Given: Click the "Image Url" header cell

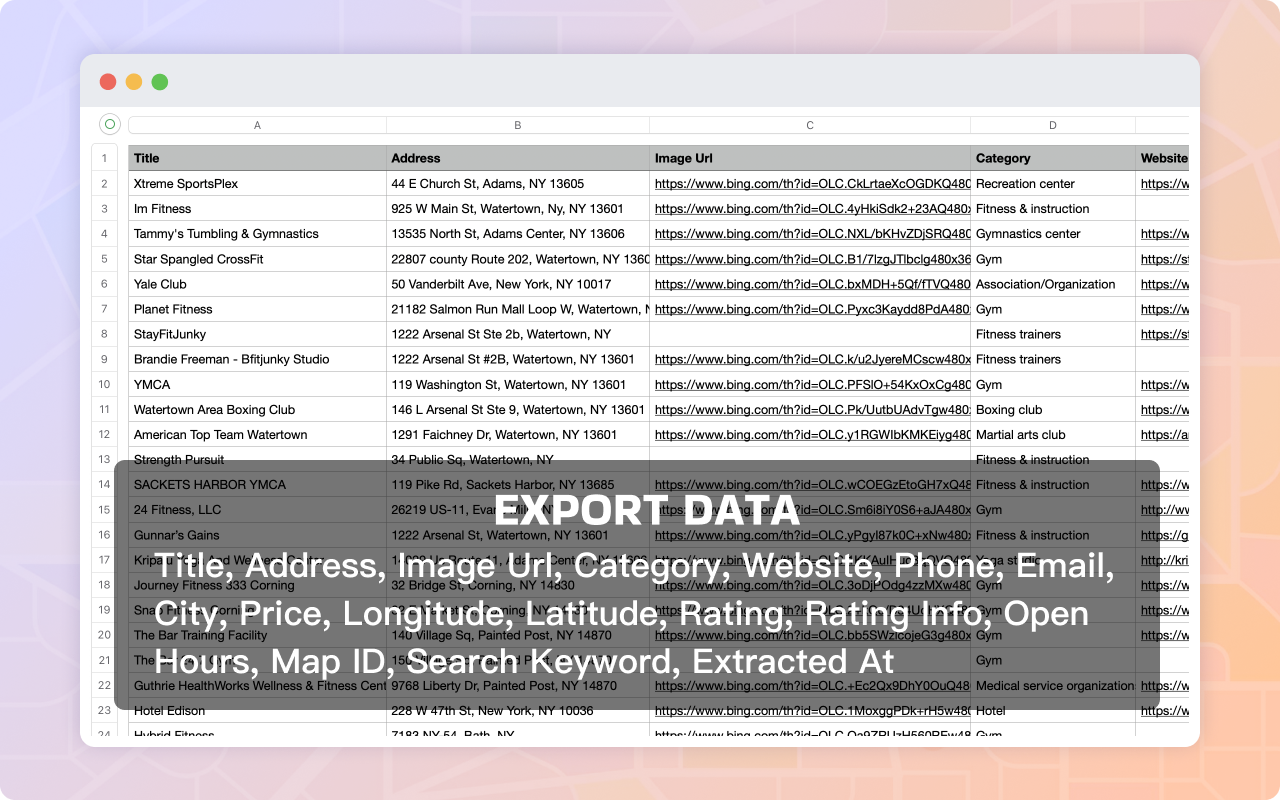Looking at the screenshot, I should click(x=810, y=158).
